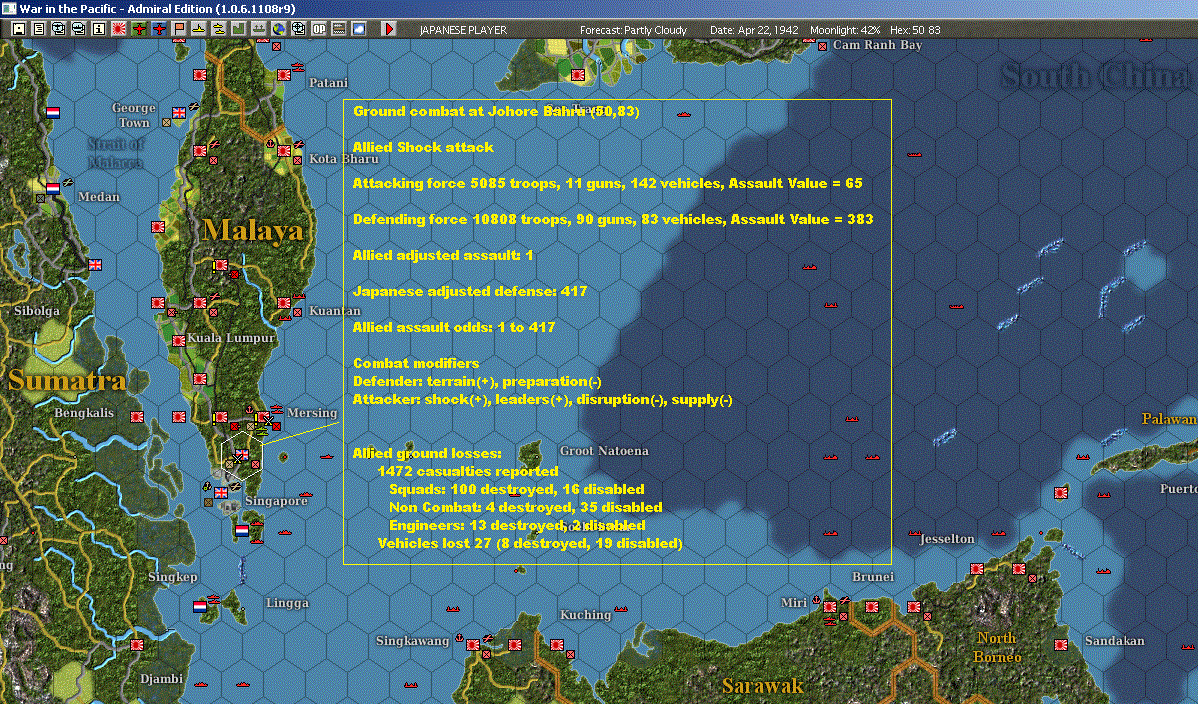Click the Japanese rising sun toolbar icon
The width and height of the screenshot is (1198, 704).
(x=118, y=29)
